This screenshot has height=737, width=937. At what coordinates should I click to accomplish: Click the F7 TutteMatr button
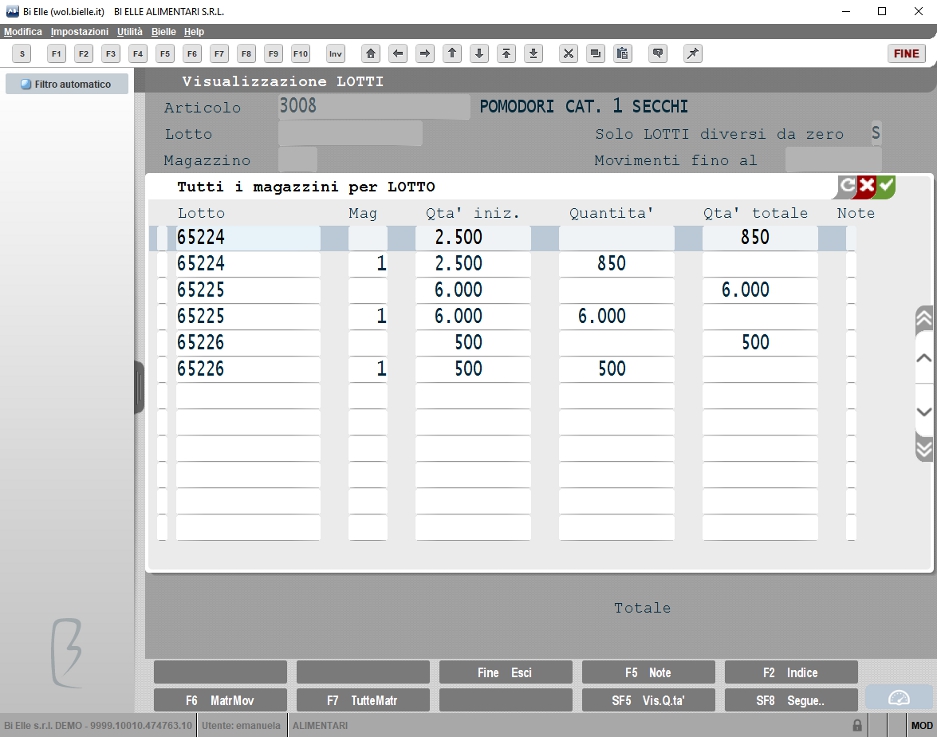point(363,701)
